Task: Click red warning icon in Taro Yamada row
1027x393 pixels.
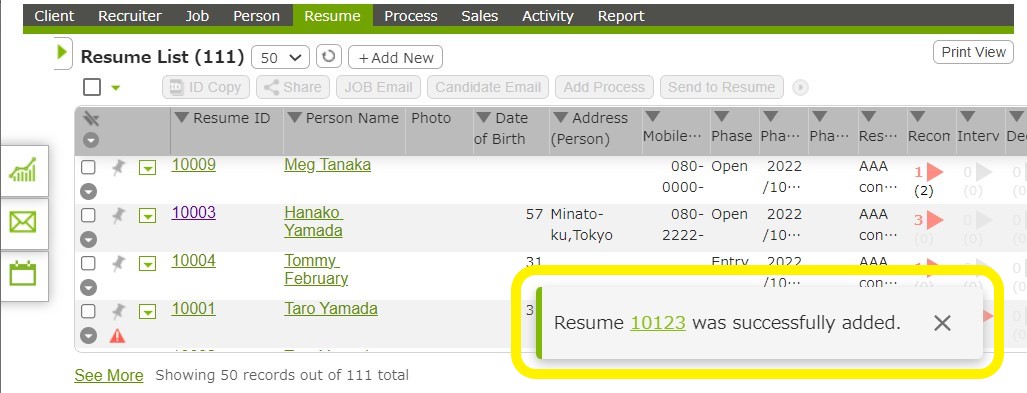Action: click(117, 336)
